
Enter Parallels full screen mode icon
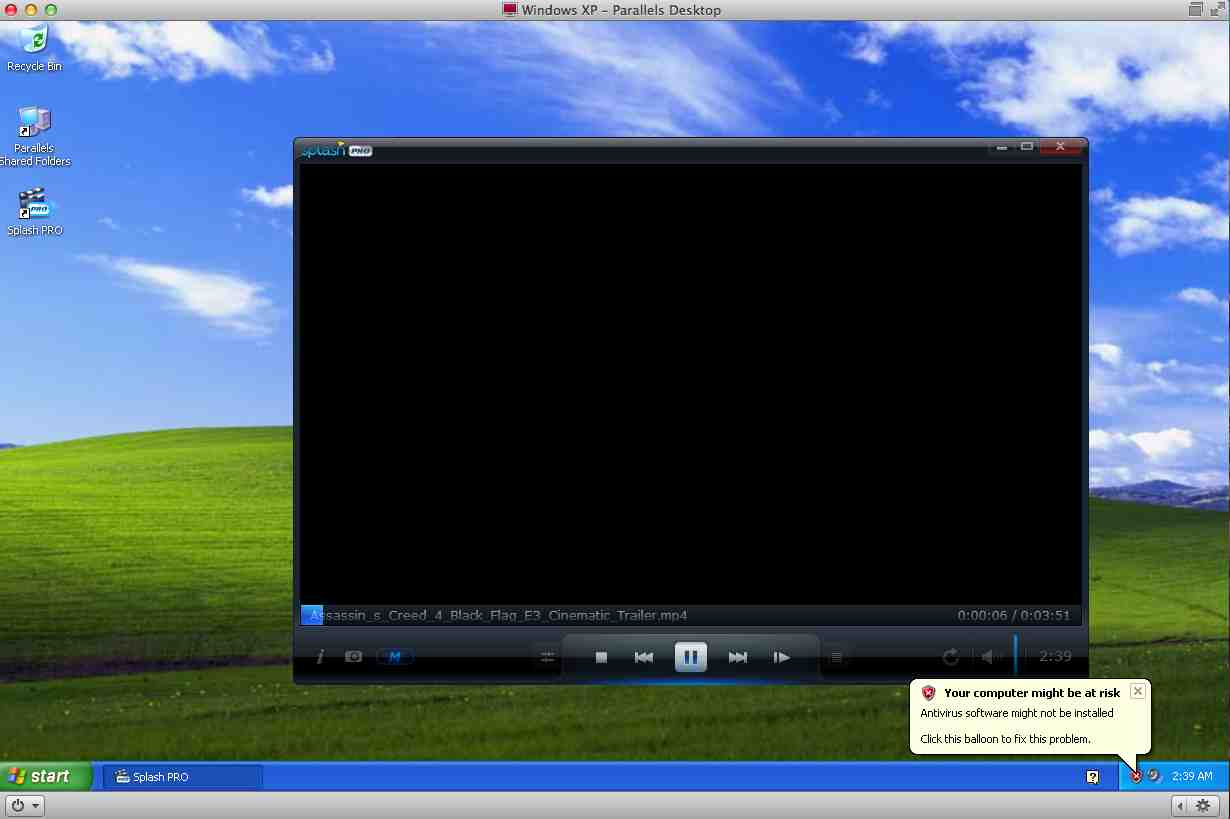tap(1217, 10)
